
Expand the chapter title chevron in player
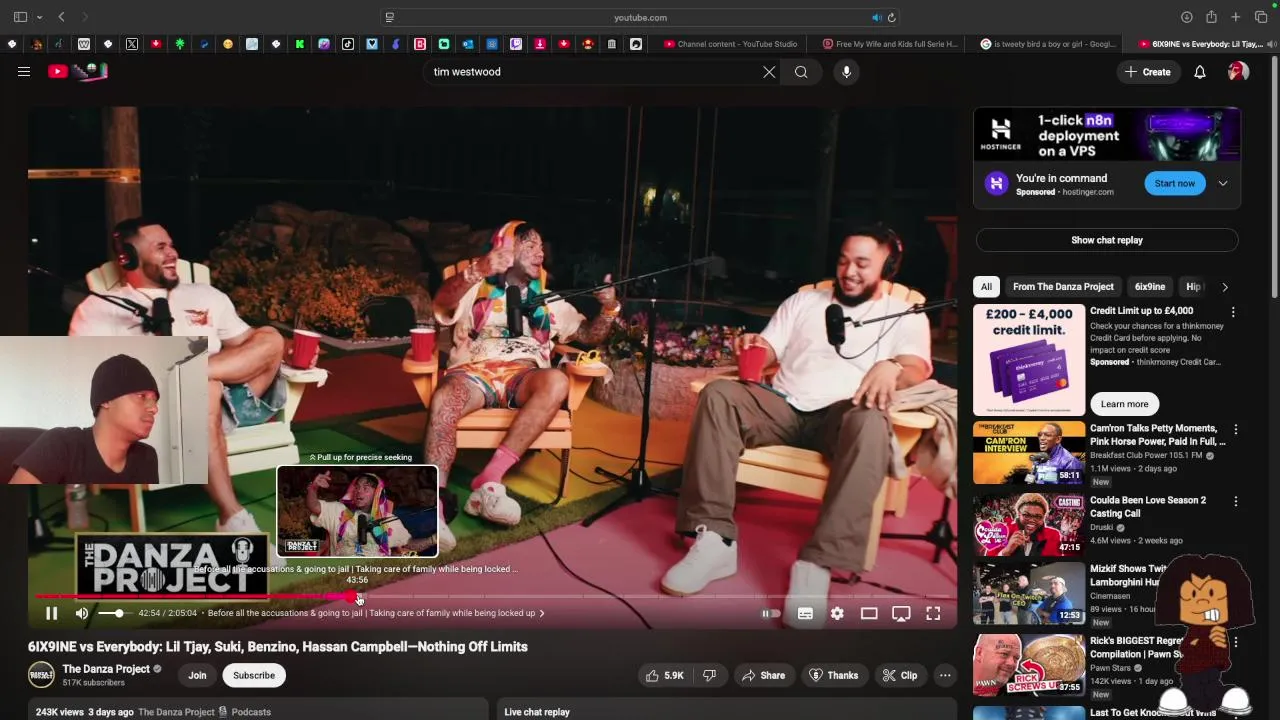pos(542,613)
